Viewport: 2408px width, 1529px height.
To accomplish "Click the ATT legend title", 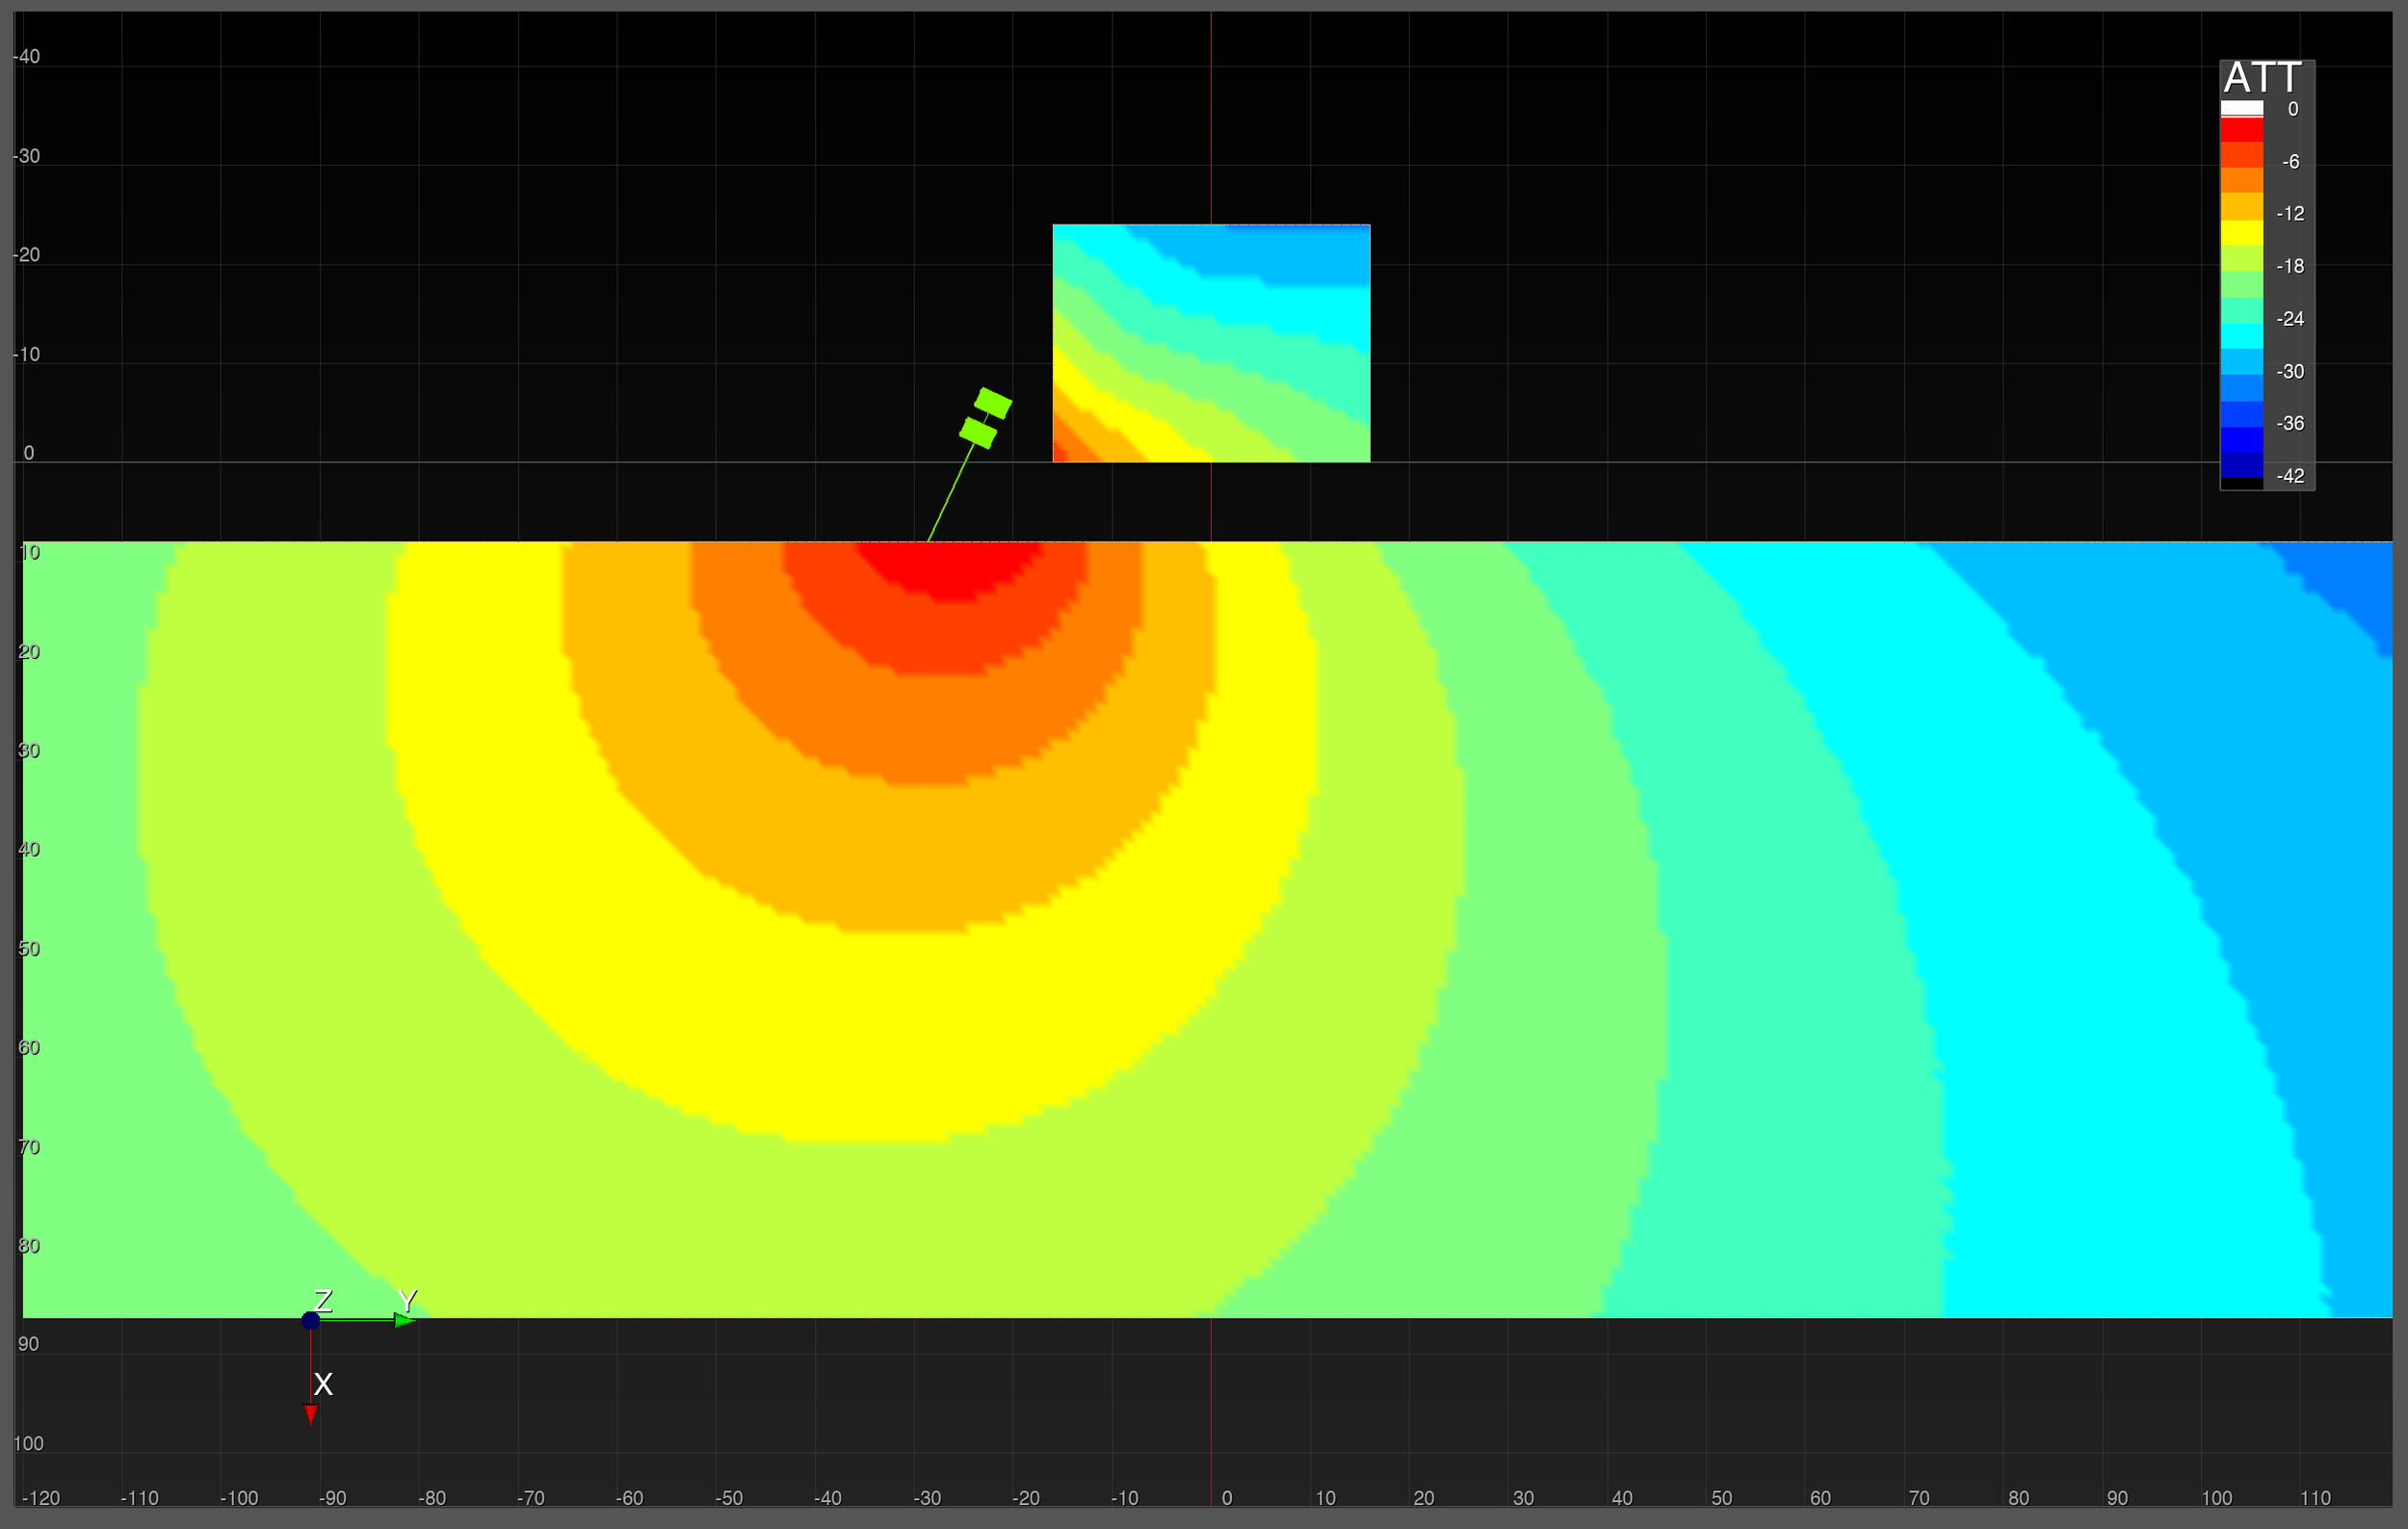I will point(2262,78).
